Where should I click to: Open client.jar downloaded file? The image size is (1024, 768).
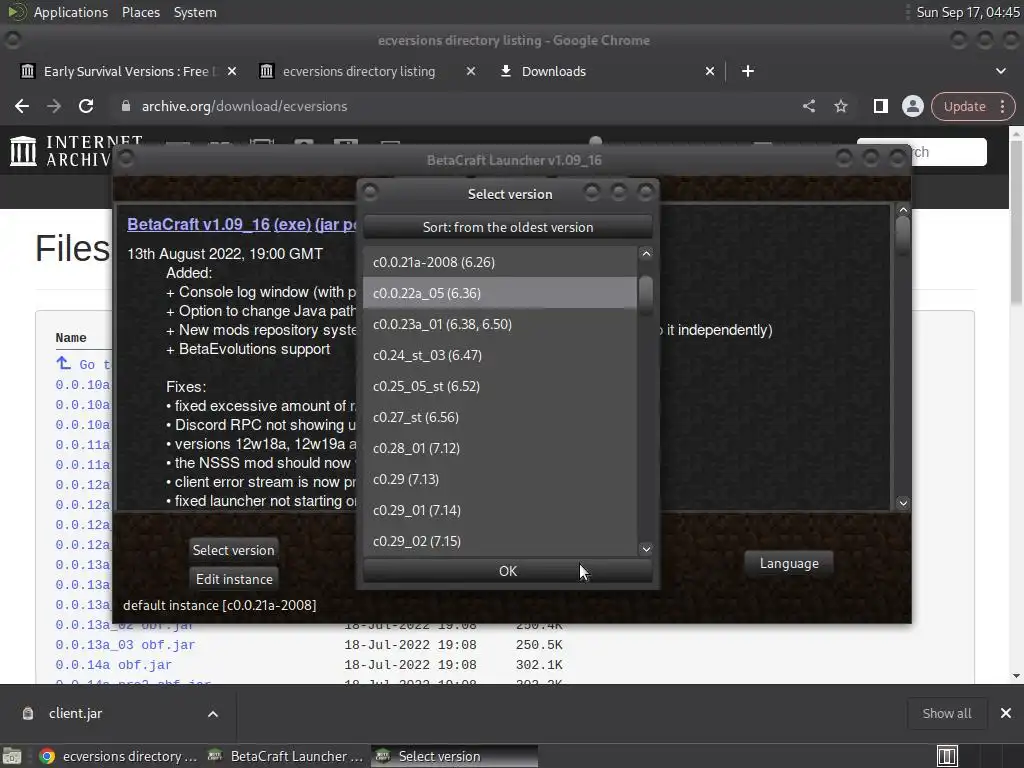tap(75, 713)
